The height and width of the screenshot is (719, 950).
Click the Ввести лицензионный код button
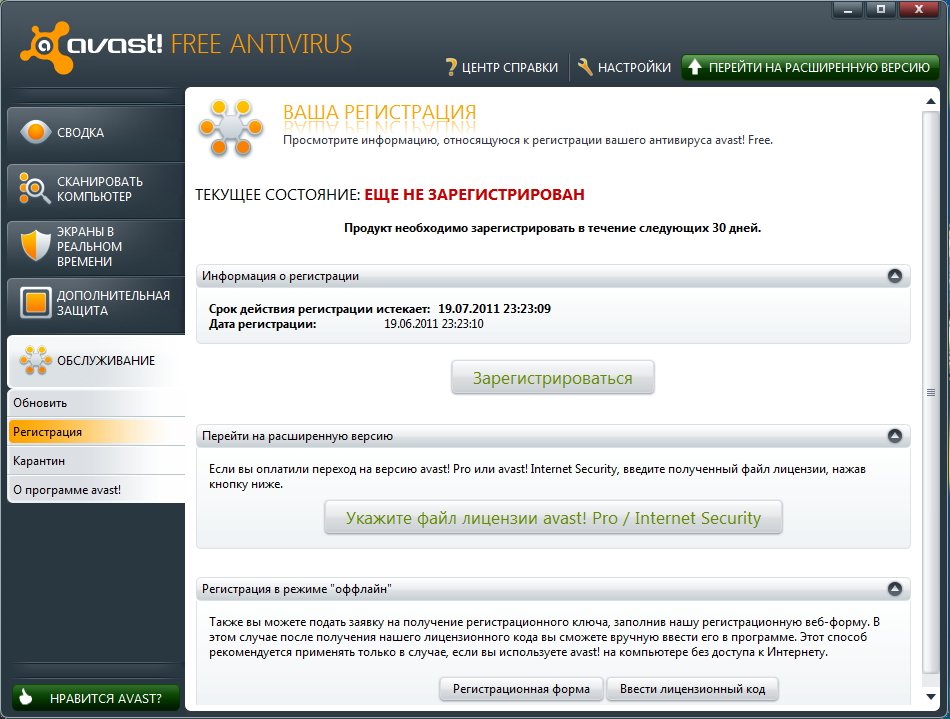coord(693,689)
